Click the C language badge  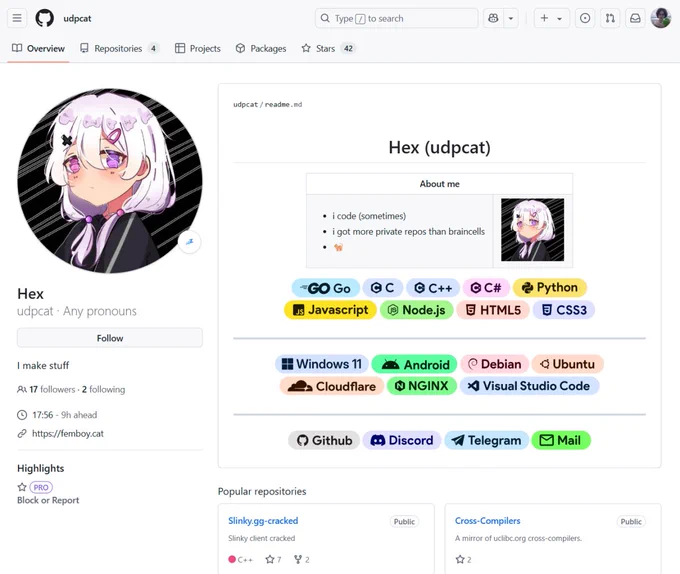(383, 288)
